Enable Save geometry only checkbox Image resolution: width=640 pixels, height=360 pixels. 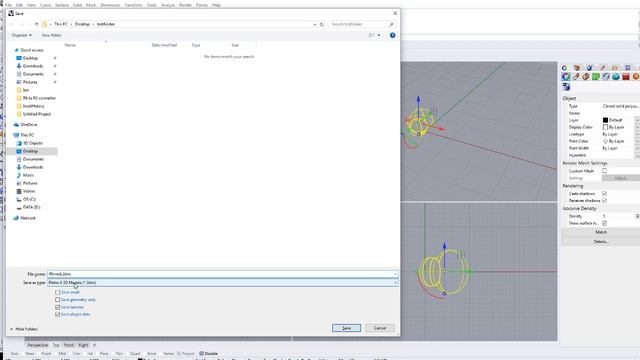tap(58, 300)
